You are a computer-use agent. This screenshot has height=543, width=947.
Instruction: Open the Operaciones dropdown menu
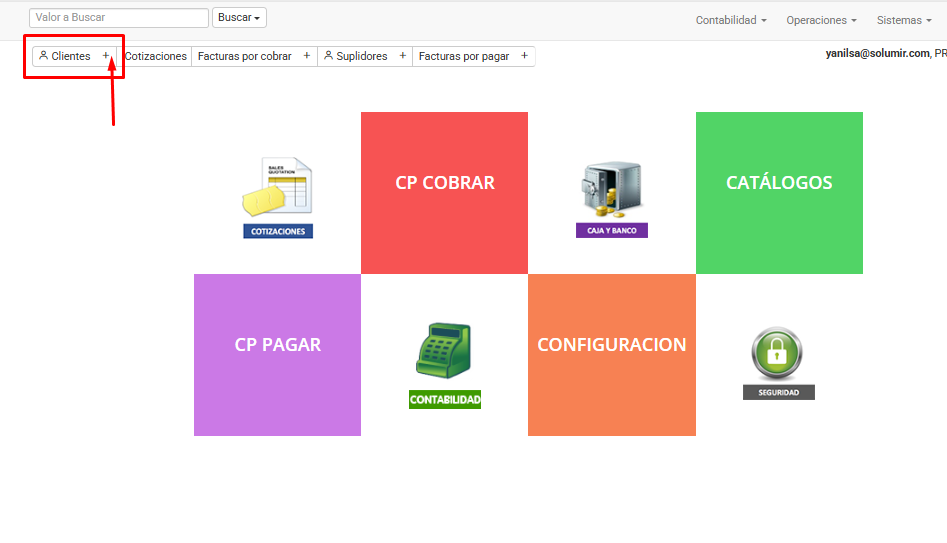821,20
